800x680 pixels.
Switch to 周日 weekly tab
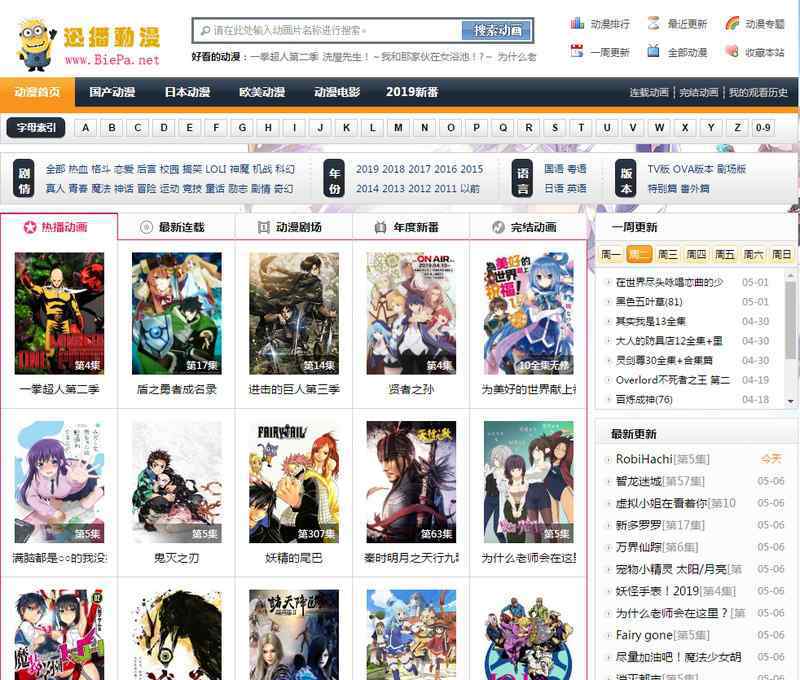pos(782,254)
